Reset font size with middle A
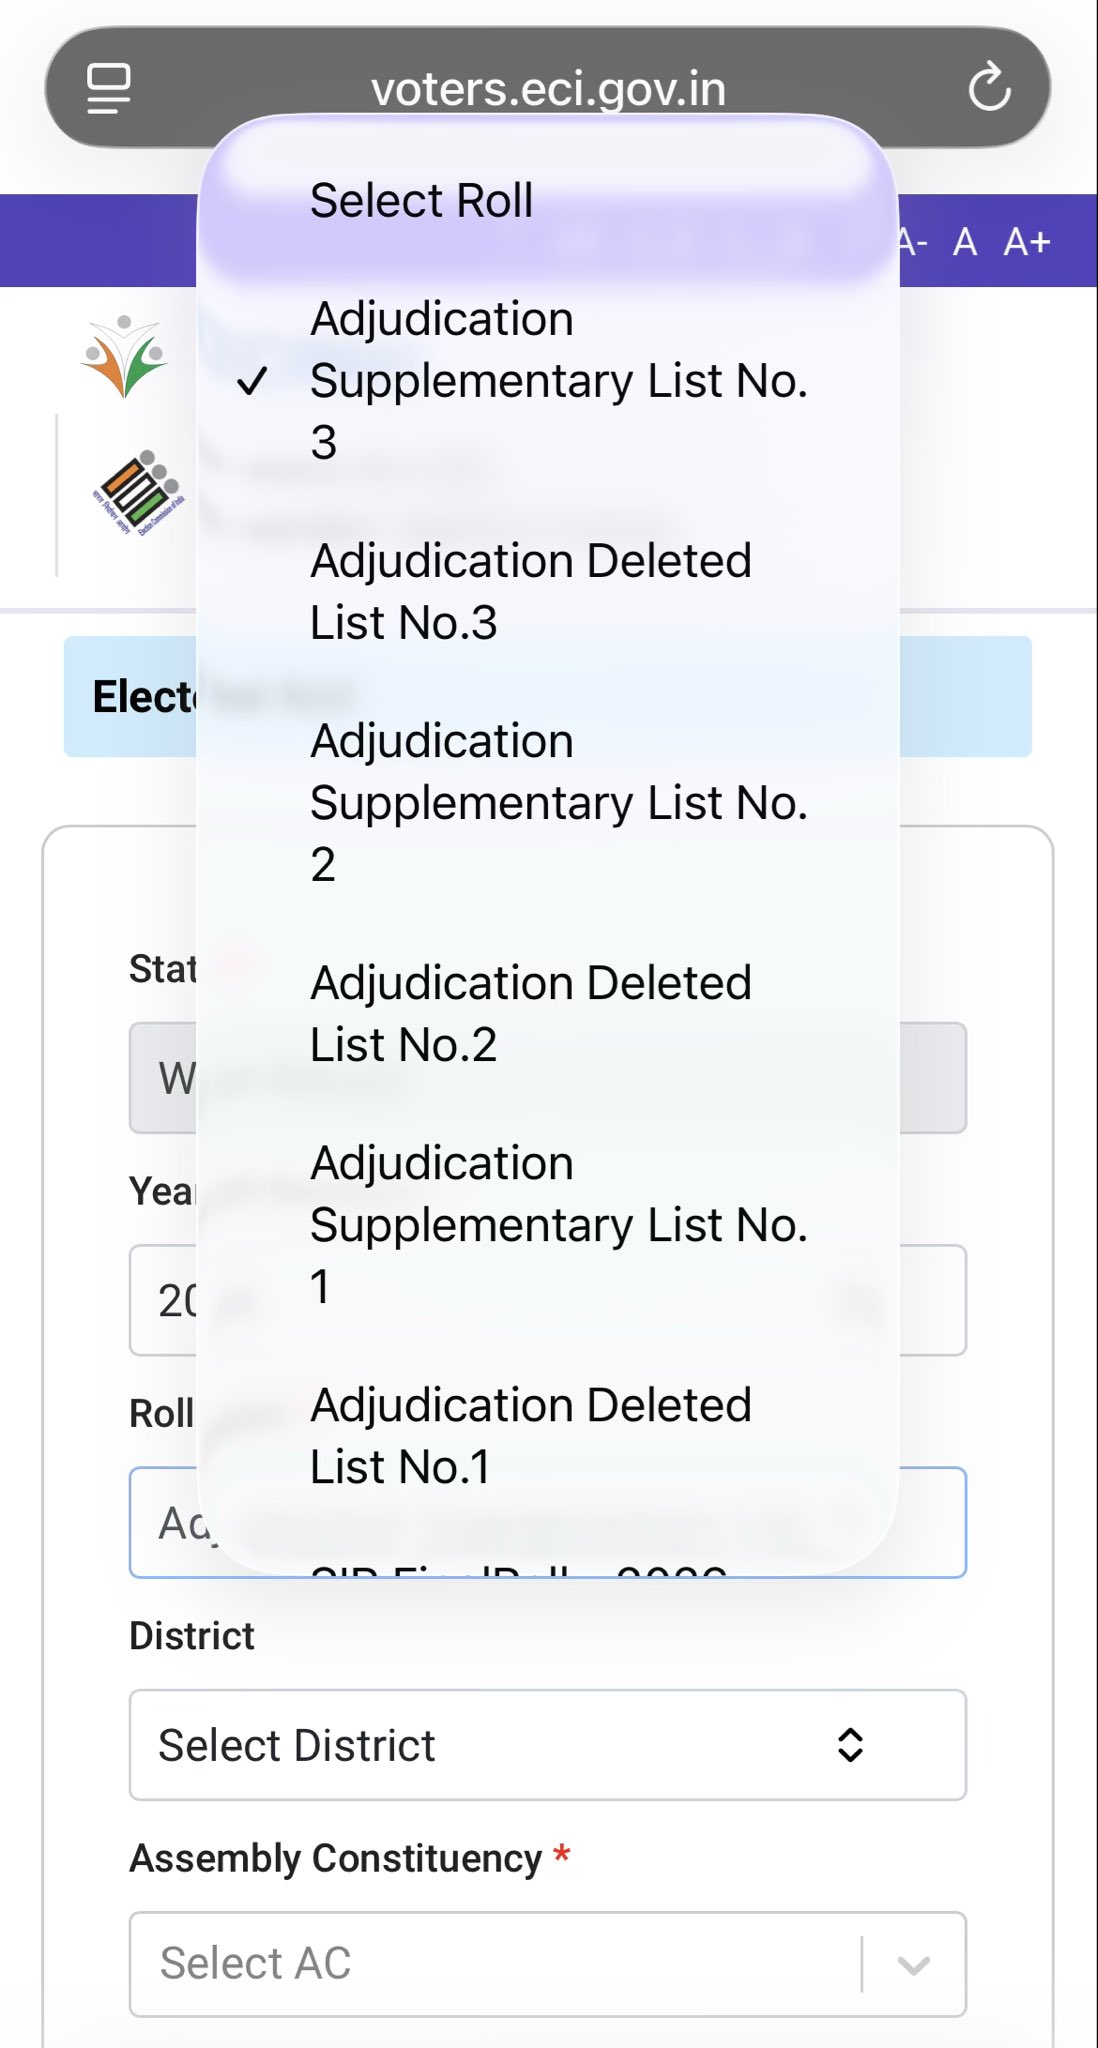The height and width of the screenshot is (2048, 1098). click(964, 242)
